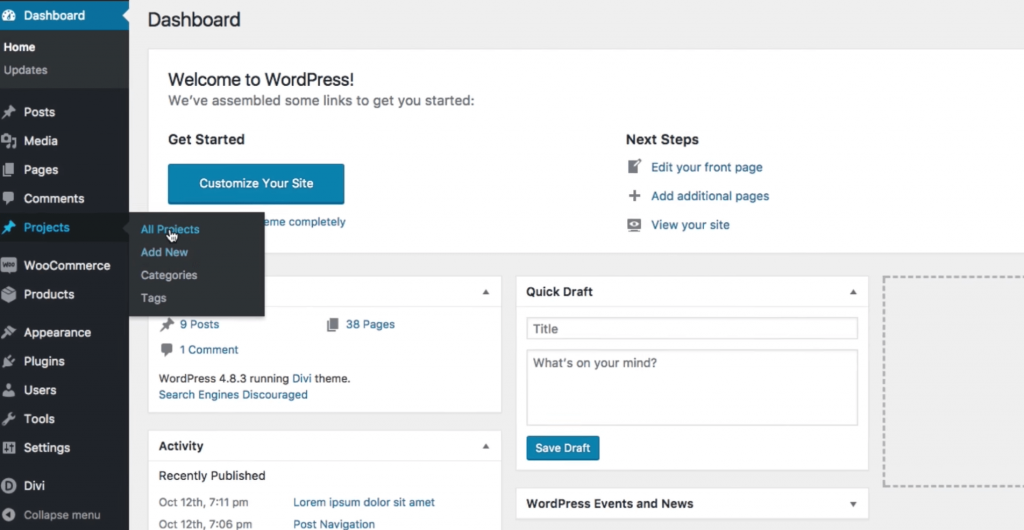Click the View your site screen icon

(634, 225)
